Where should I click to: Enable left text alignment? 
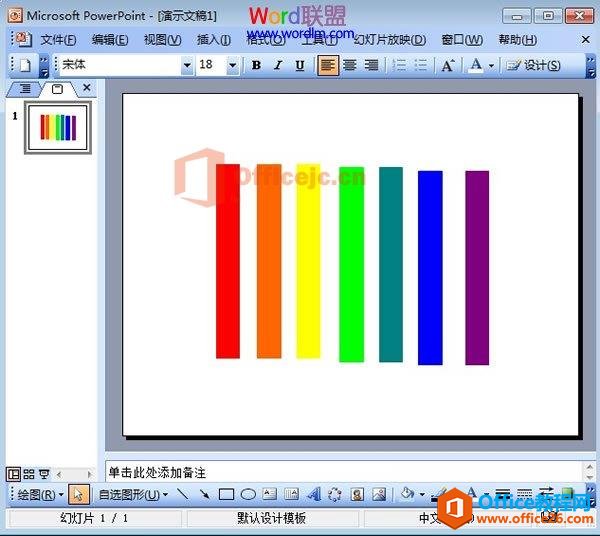pyautogui.click(x=328, y=65)
